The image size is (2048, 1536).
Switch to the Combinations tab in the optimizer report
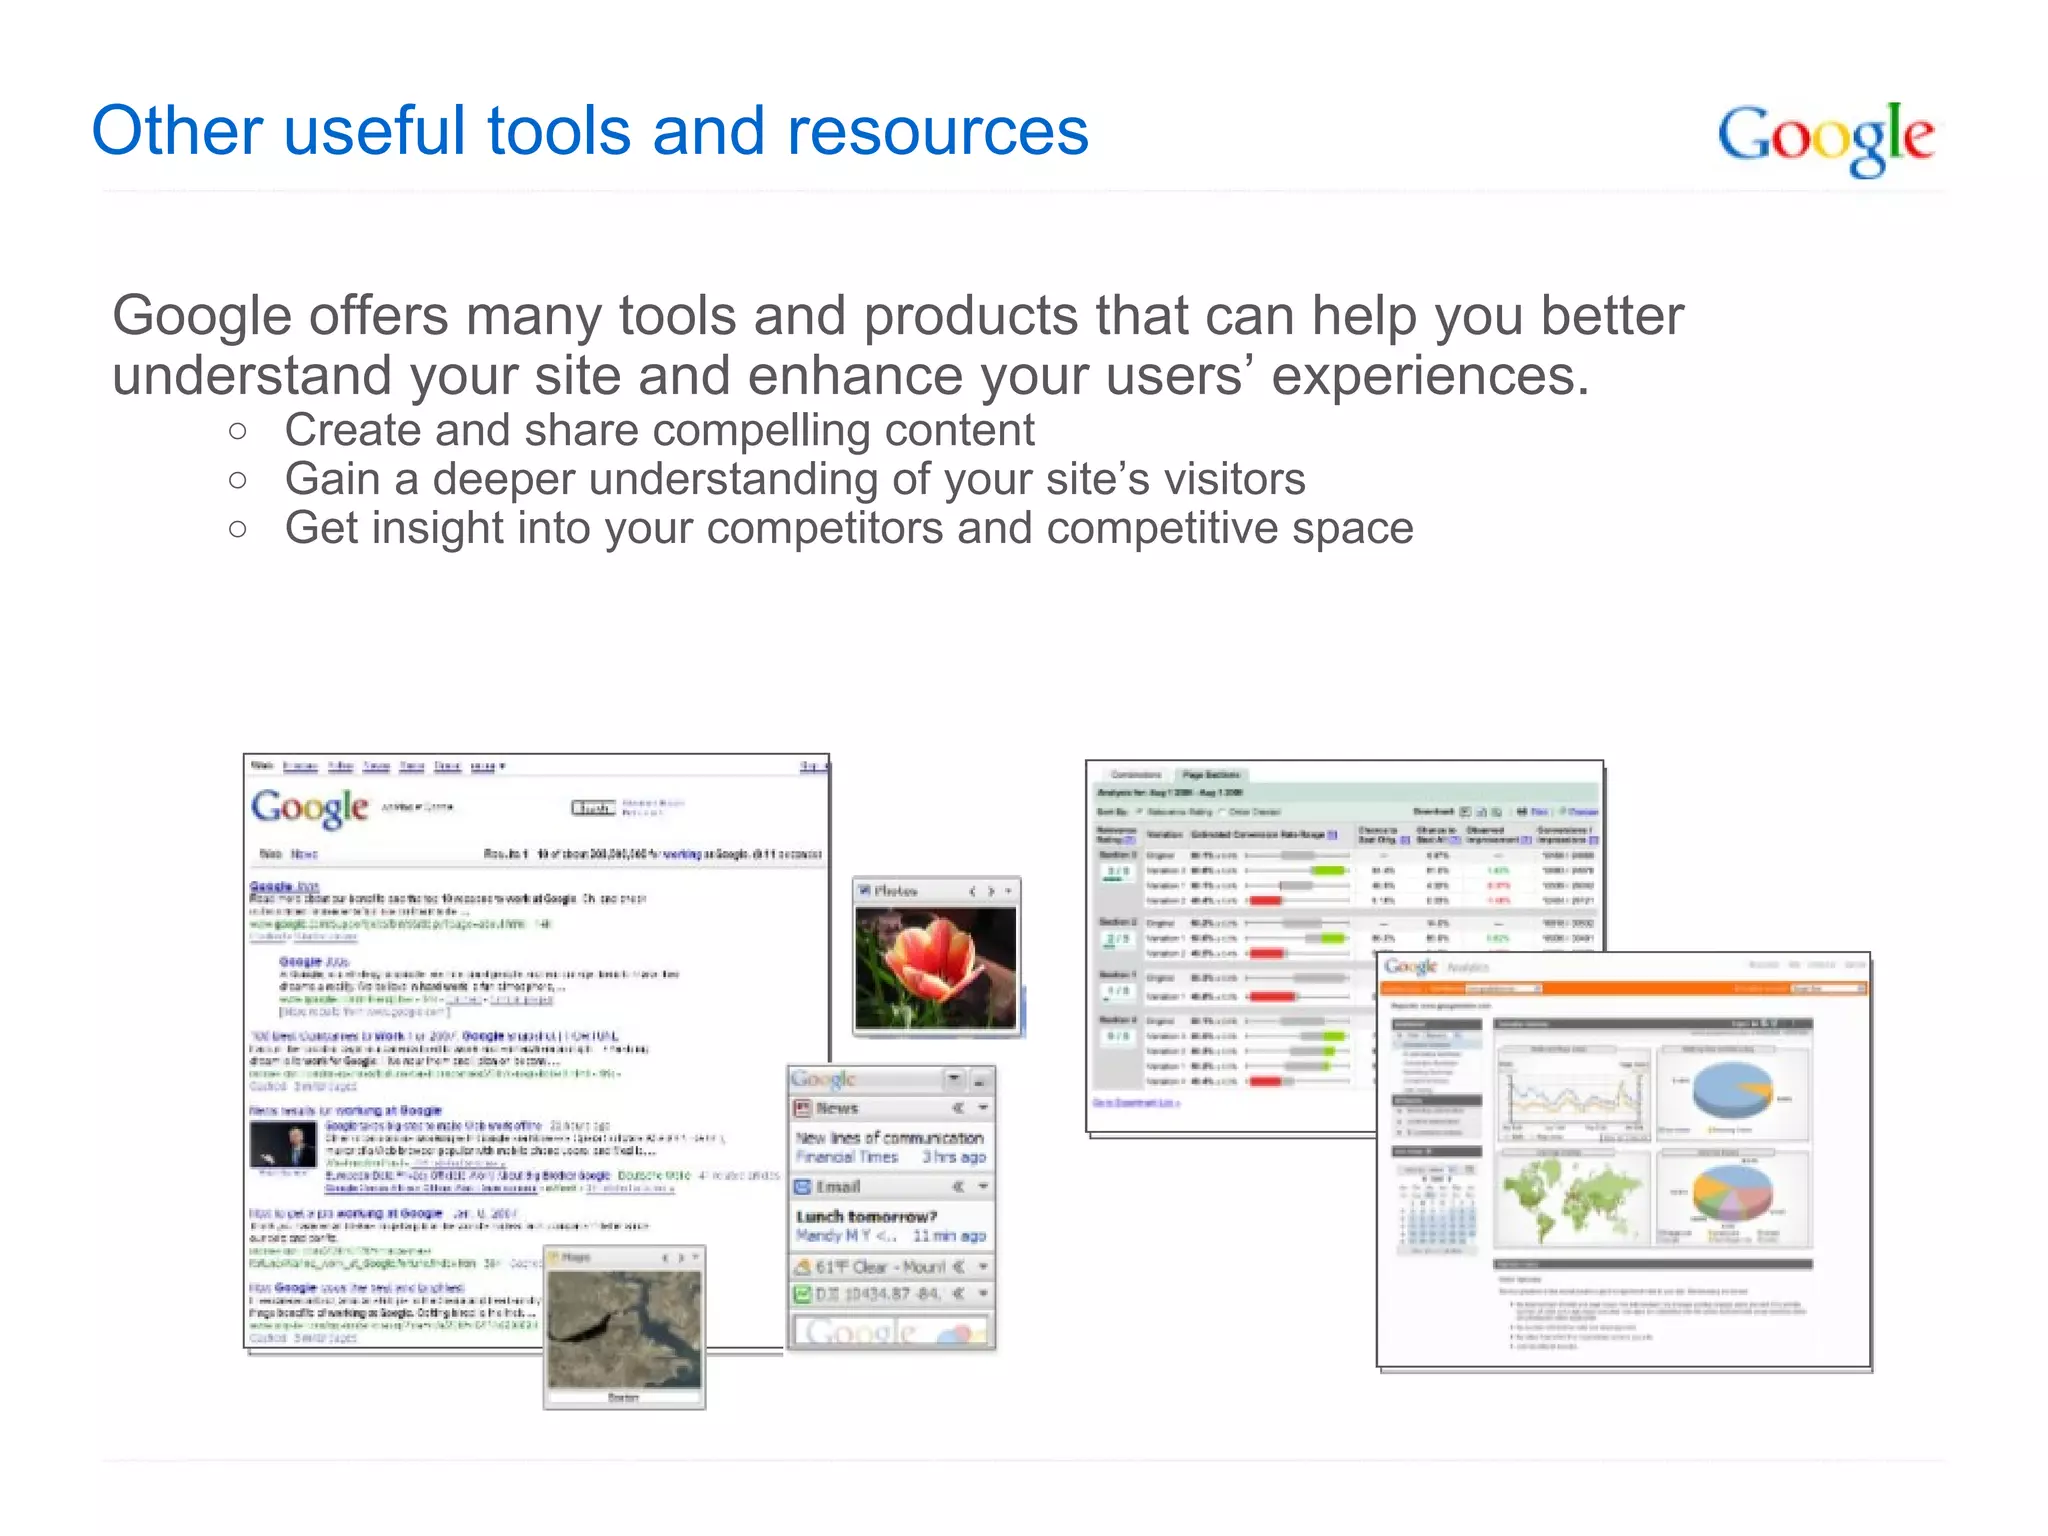point(1136,775)
